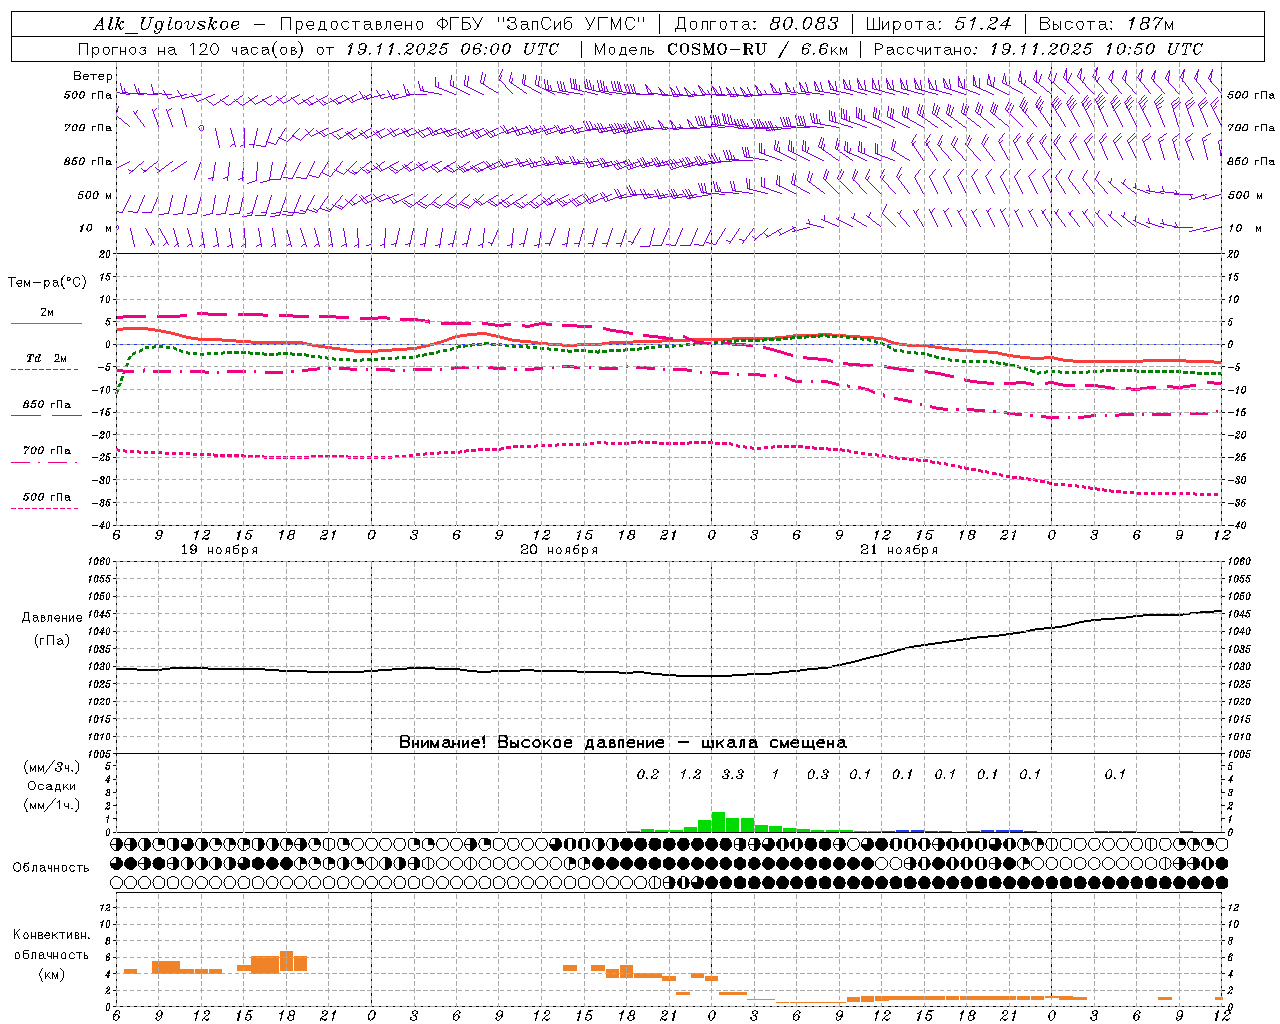Click the 850 гПа temperature legend entry
Screen dimensions: 1280x1024
46,405
